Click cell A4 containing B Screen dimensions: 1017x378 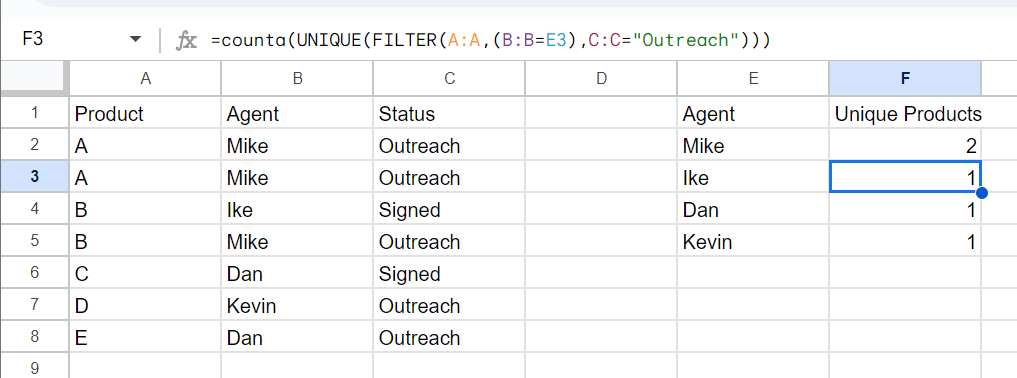coord(145,208)
